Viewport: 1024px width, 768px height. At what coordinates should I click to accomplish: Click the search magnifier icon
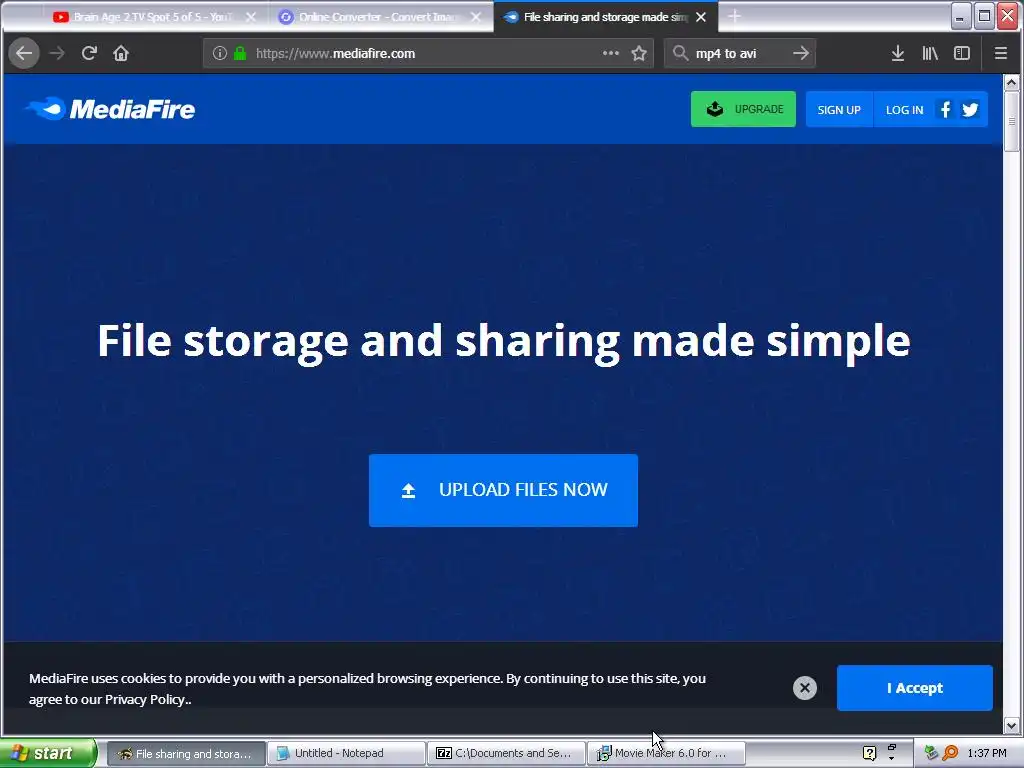click(x=680, y=54)
